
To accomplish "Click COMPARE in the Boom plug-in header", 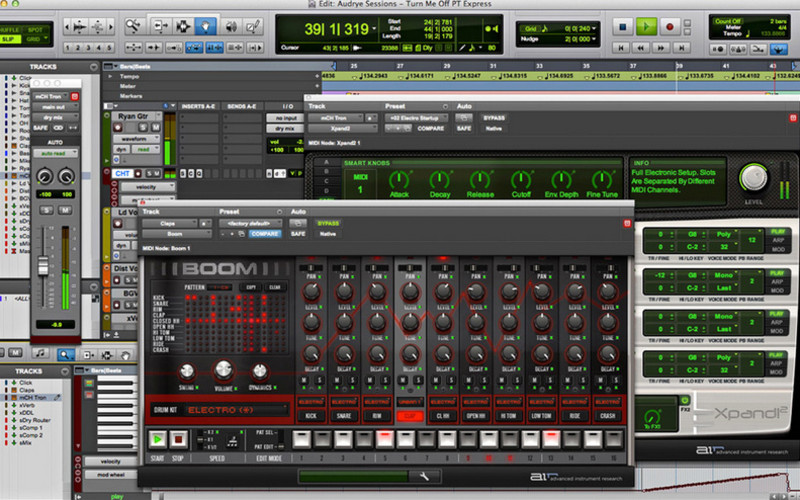I will click(x=265, y=234).
